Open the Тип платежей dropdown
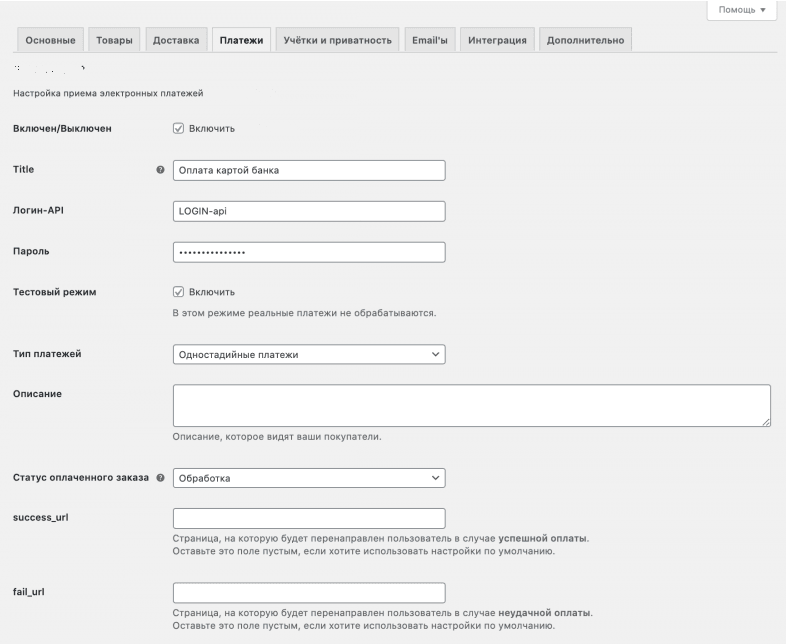This screenshot has width=786, height=644. click(x=309, y=354)
